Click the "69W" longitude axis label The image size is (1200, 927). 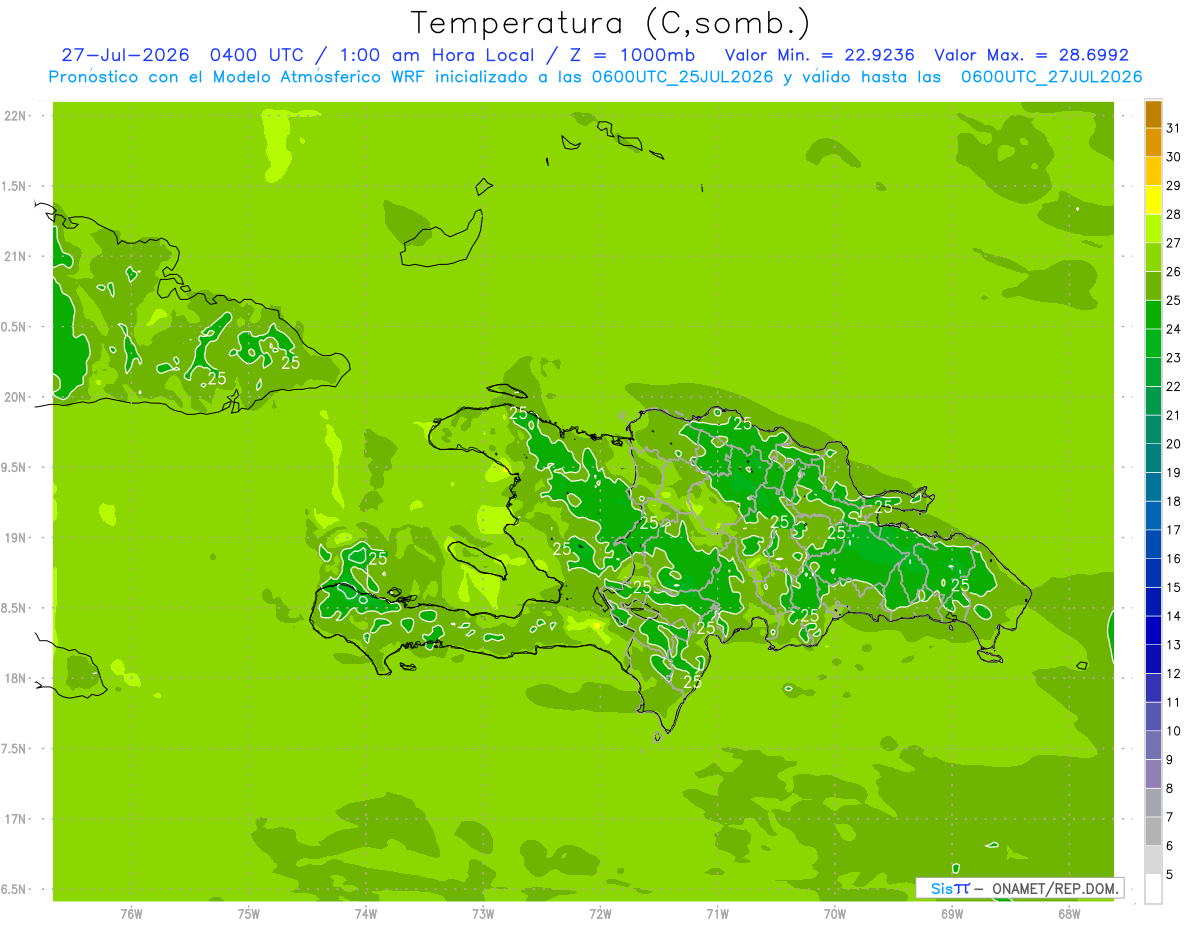(952, 915)
